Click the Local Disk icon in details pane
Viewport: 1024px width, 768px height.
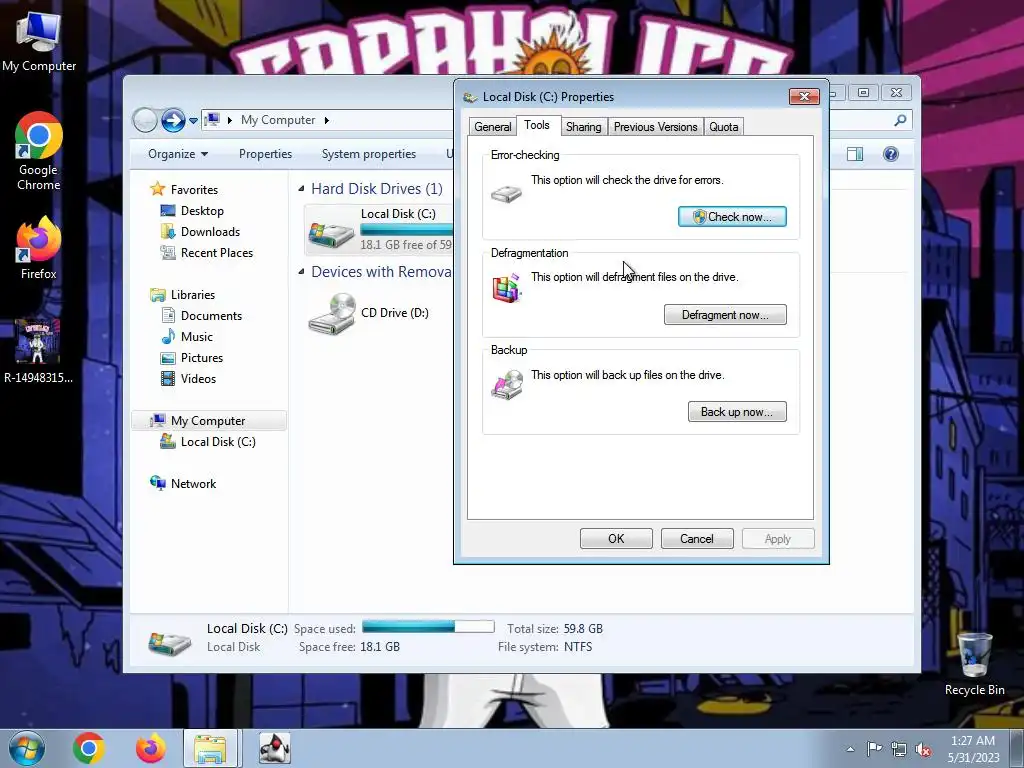tap(170, 641)
